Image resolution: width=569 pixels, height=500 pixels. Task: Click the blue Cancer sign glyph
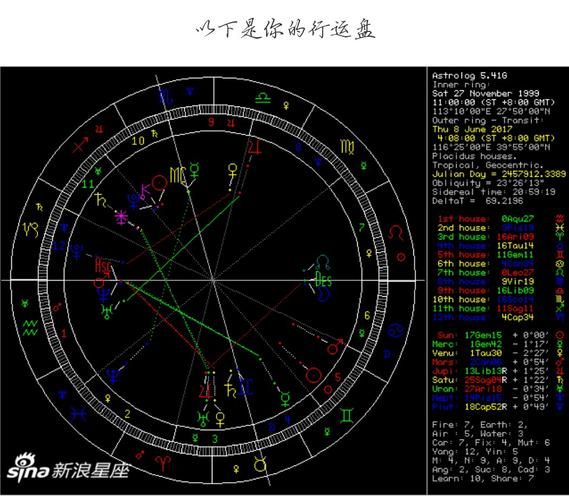coord(394,330)
